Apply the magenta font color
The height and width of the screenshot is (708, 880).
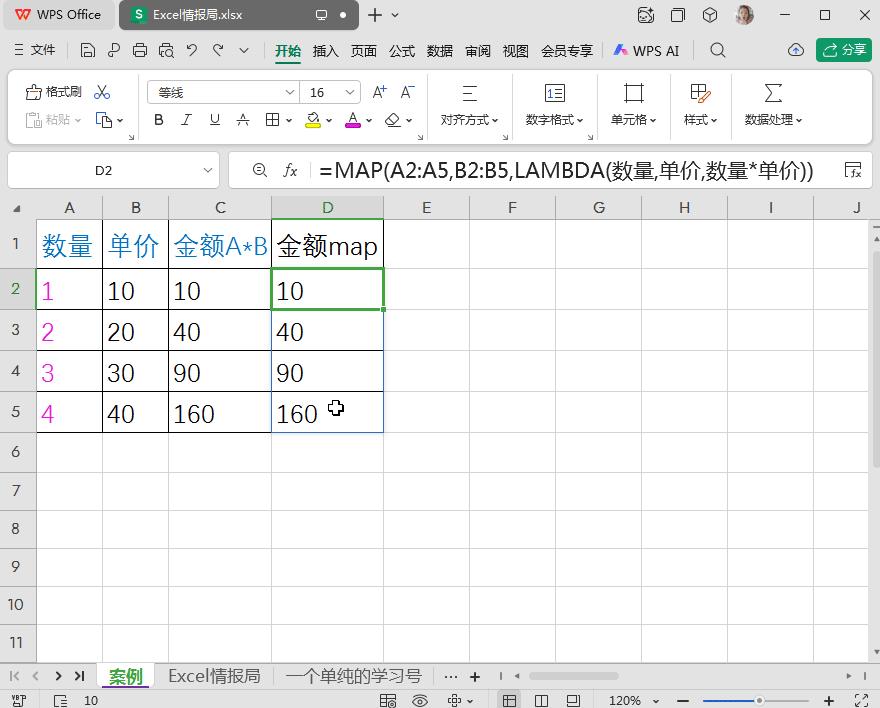pyautogui.click(x=352, y=119)
